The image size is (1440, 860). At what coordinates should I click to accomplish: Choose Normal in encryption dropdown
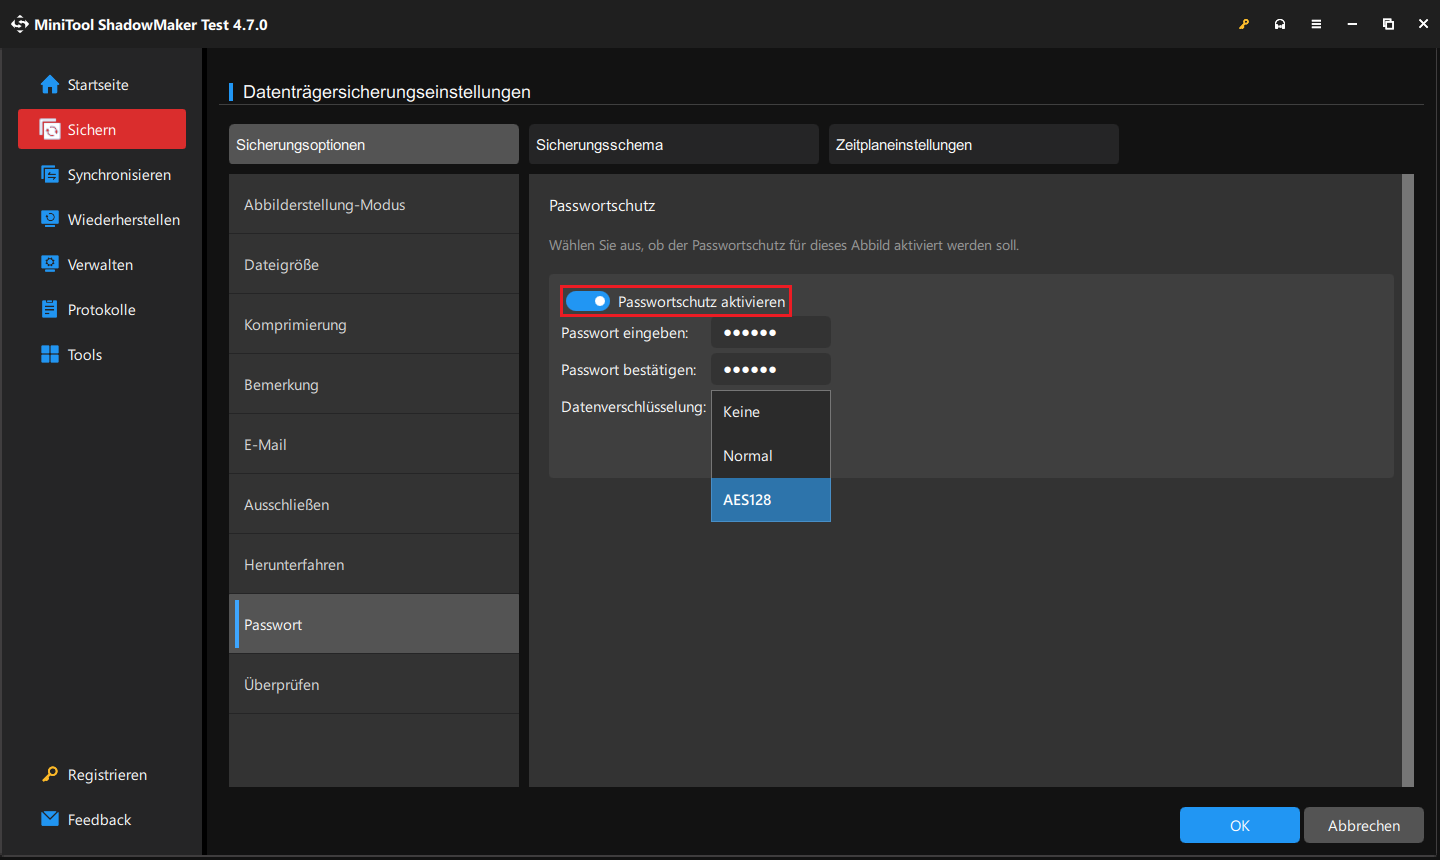[x=771, y=456]
